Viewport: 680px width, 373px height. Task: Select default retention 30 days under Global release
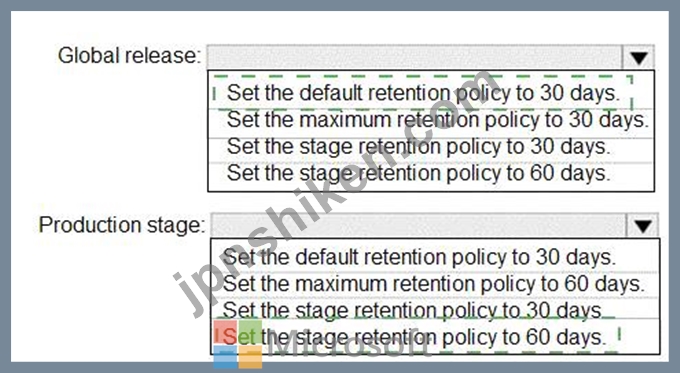click(423, 93)
